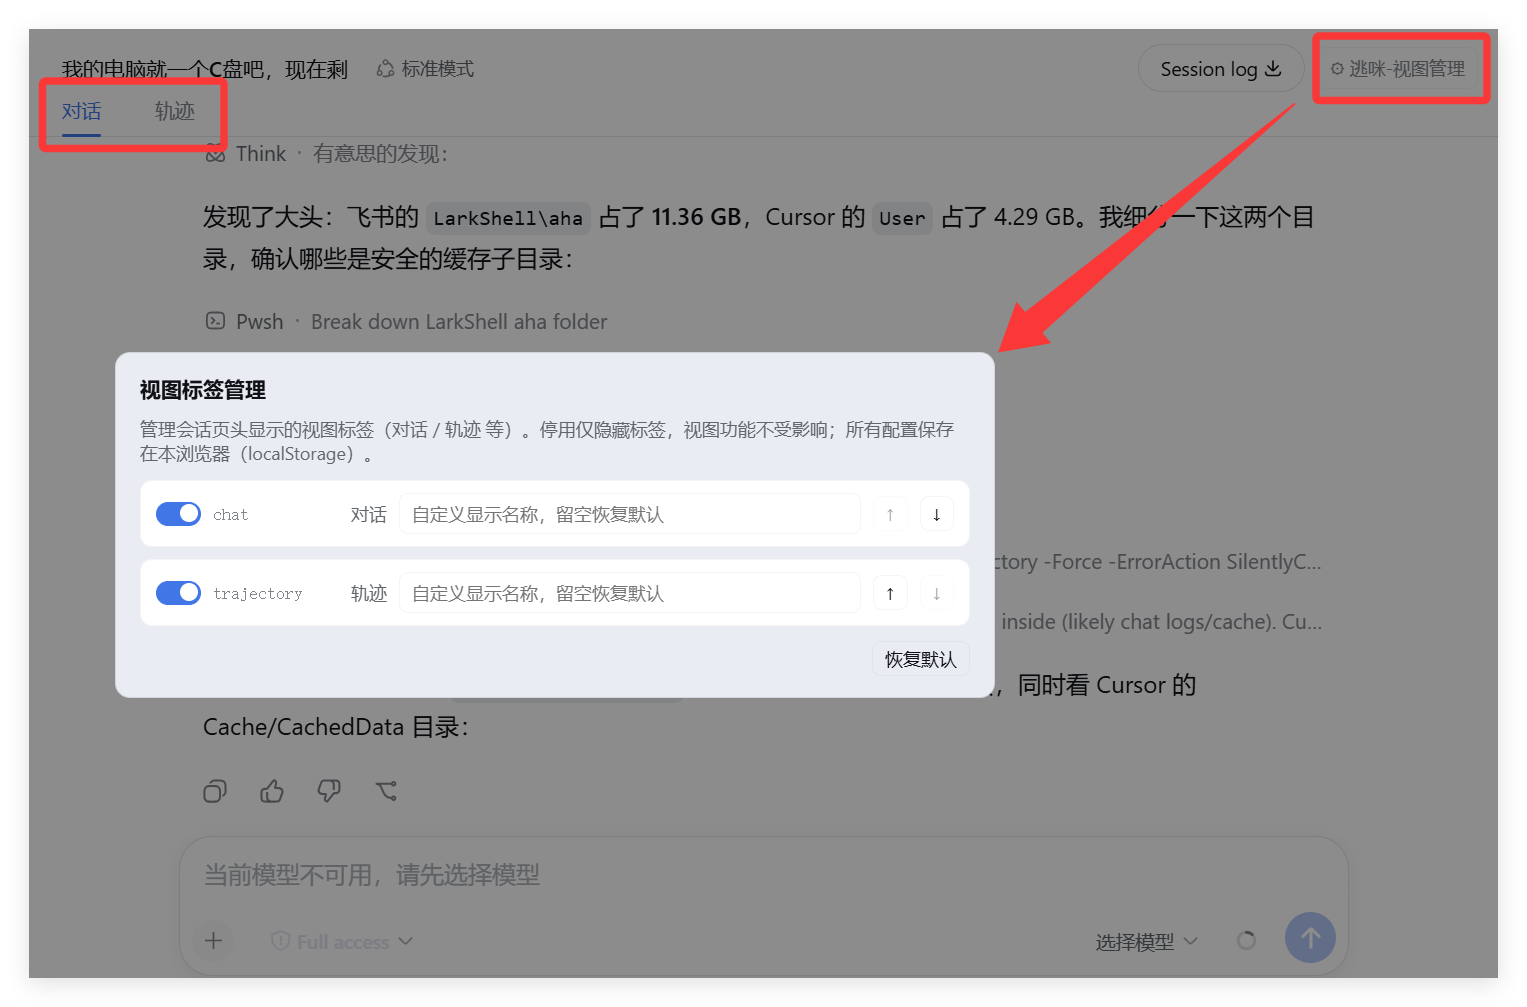The image size is (1527, 1007).
Task: Toggle the chat view tag switch
Action: (x=178, y=514)
